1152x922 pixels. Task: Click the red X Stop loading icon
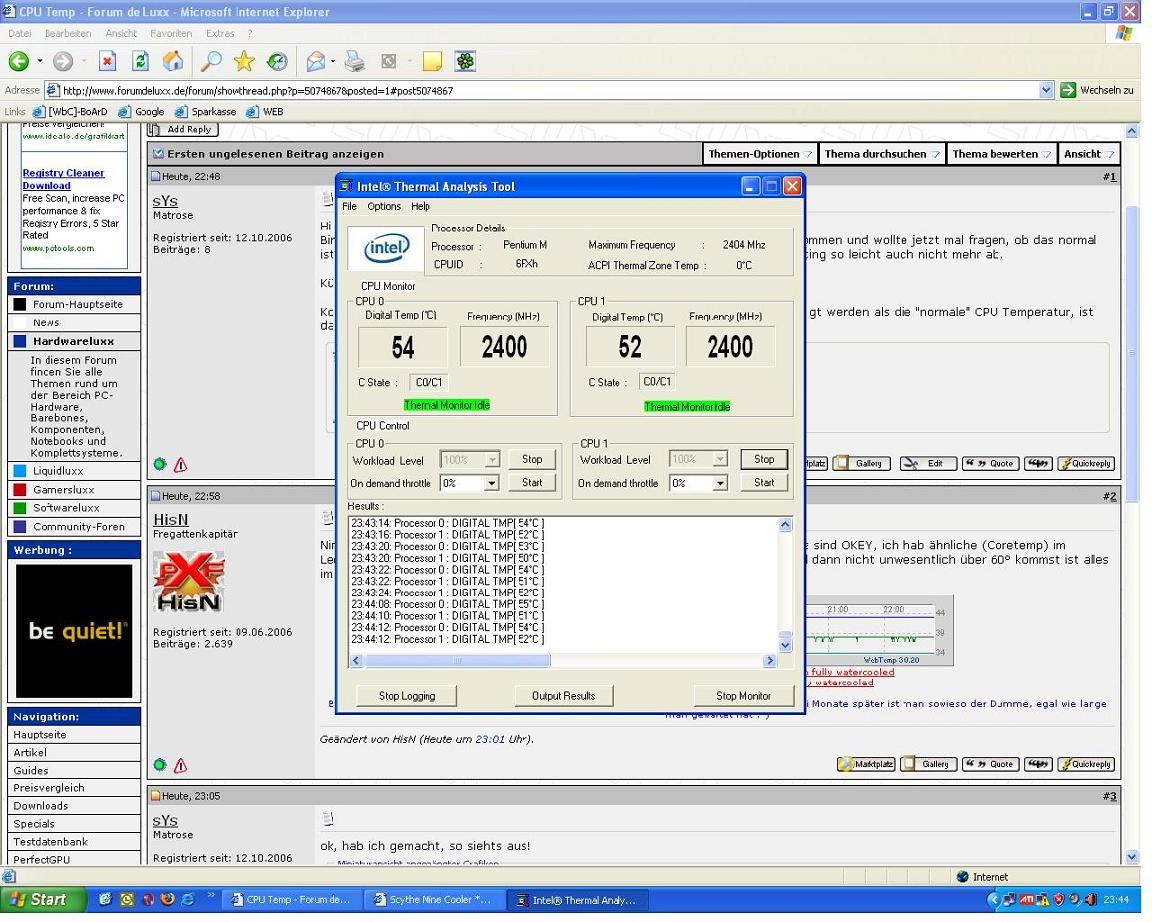pos(107,62)
